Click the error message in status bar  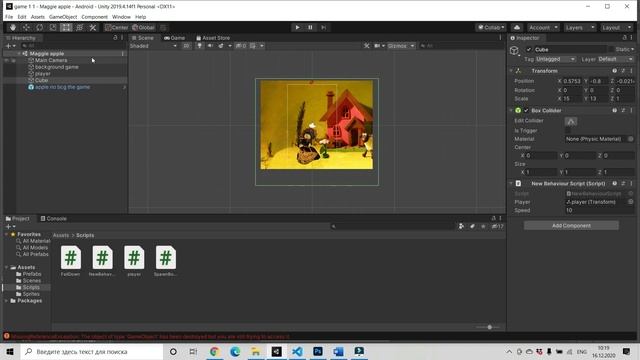(x=150, y=337)
